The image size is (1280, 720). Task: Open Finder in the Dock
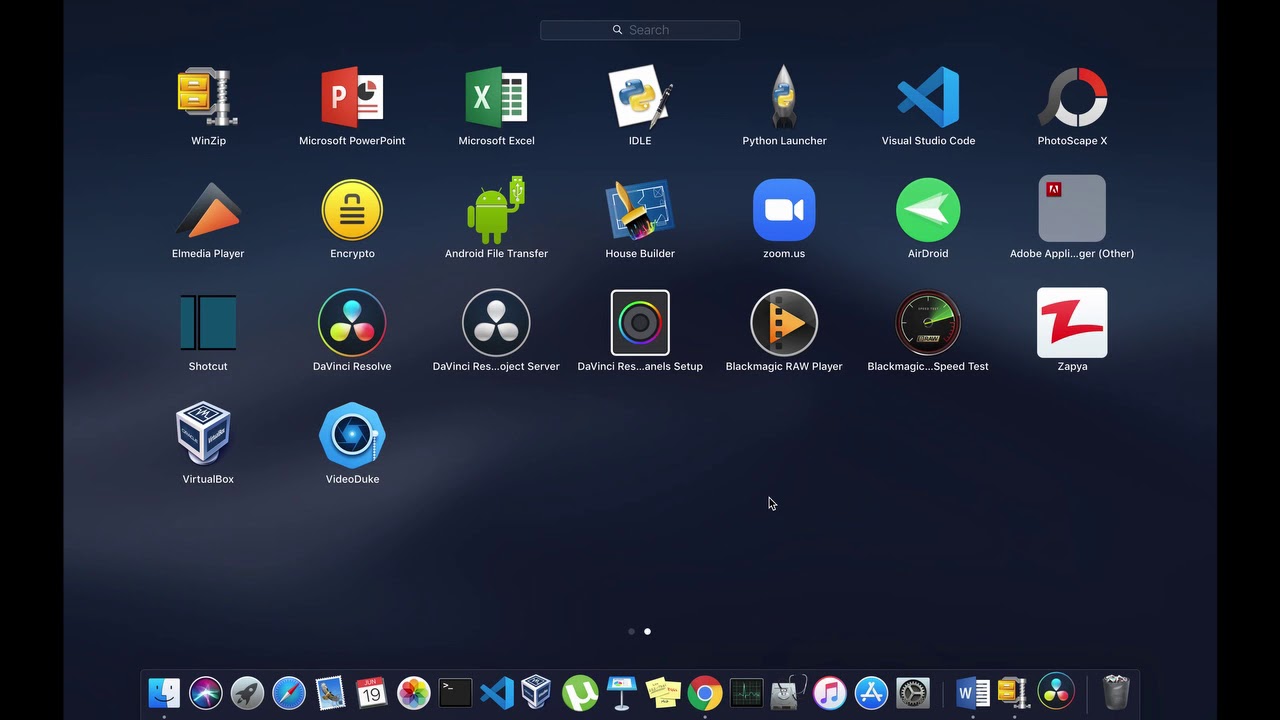[164, 693]
